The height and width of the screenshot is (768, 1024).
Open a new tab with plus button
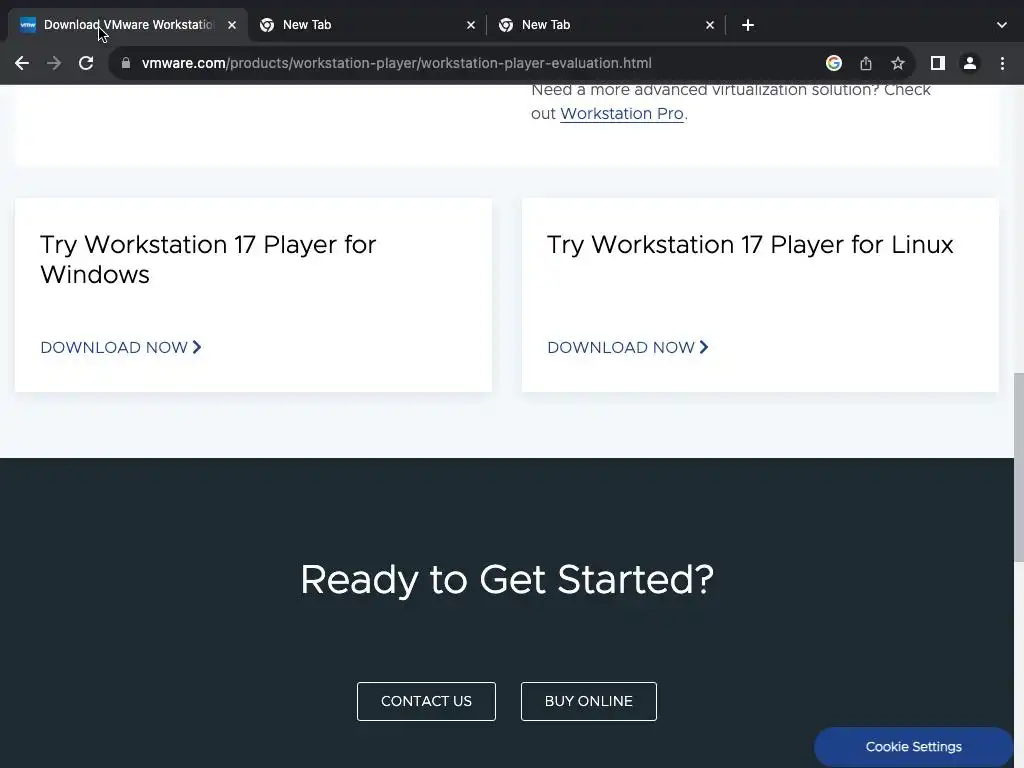[748, 25]
